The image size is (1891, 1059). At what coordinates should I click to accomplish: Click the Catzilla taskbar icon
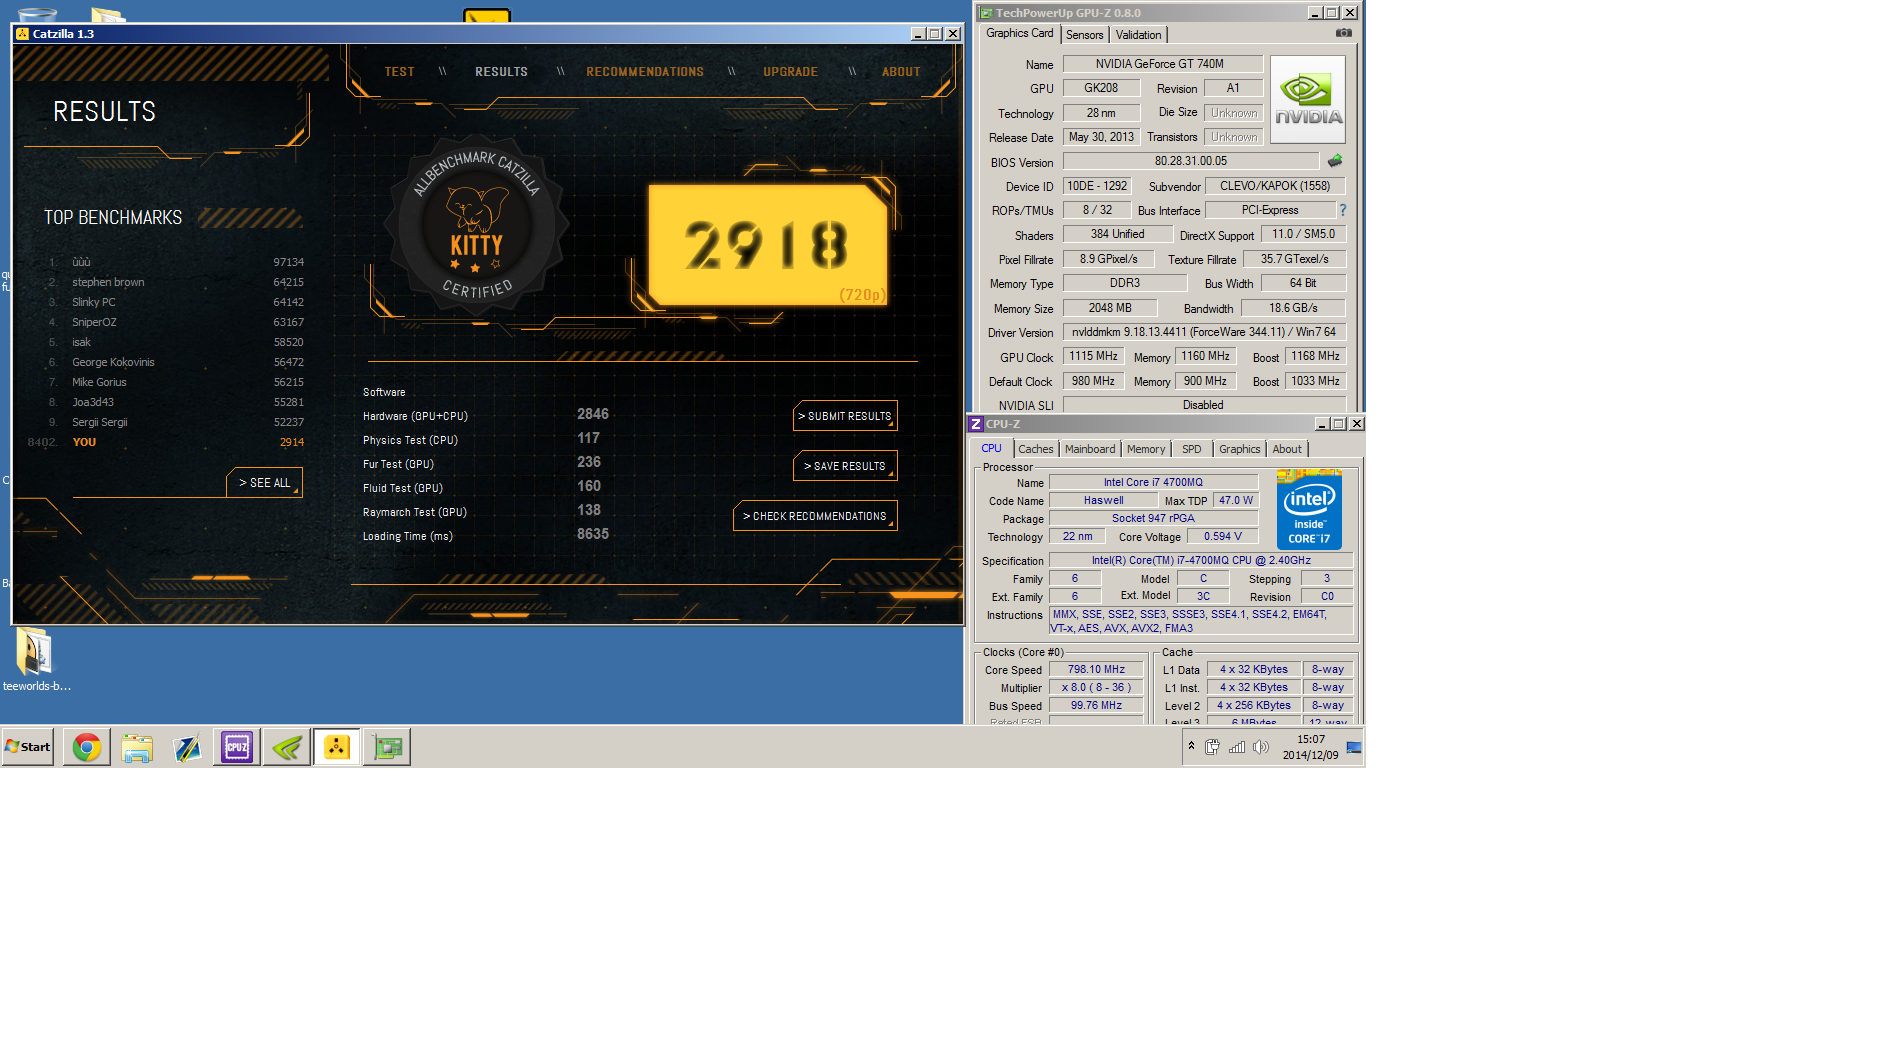pos(337,747)
